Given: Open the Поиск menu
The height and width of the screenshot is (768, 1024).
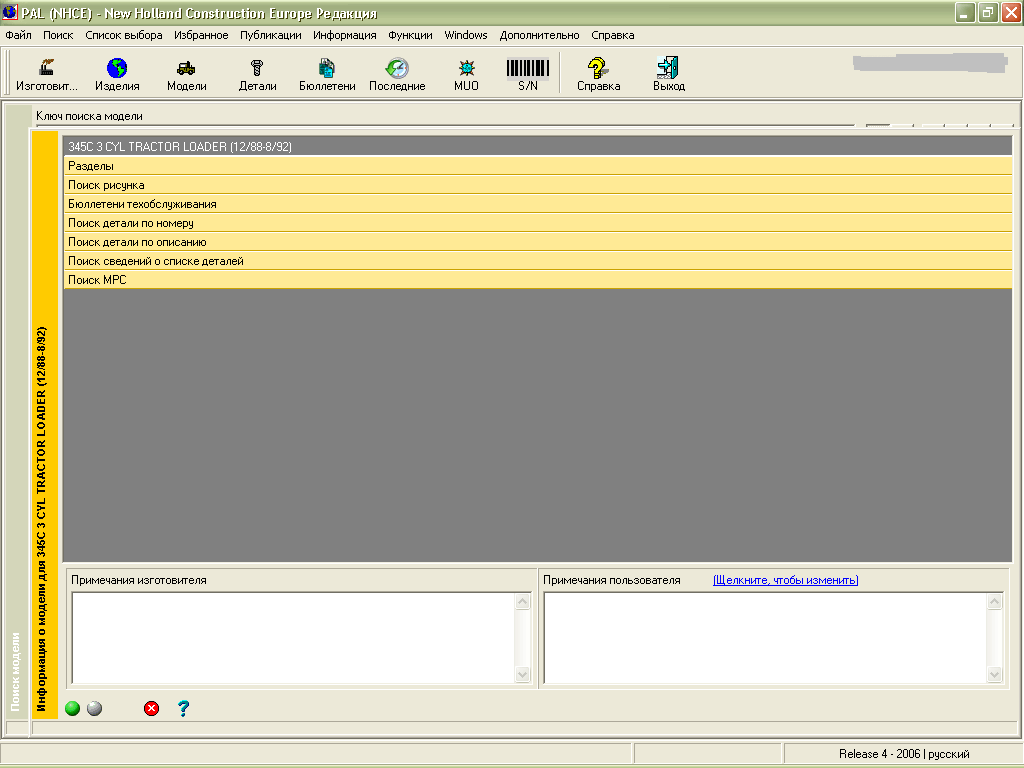Looking at the screenshot, I should (x=58, y=35).
